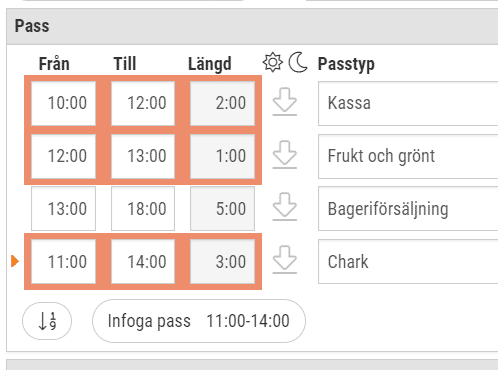
Task: Open the Kassa passtyp field
Action: [x=408, y=103]
